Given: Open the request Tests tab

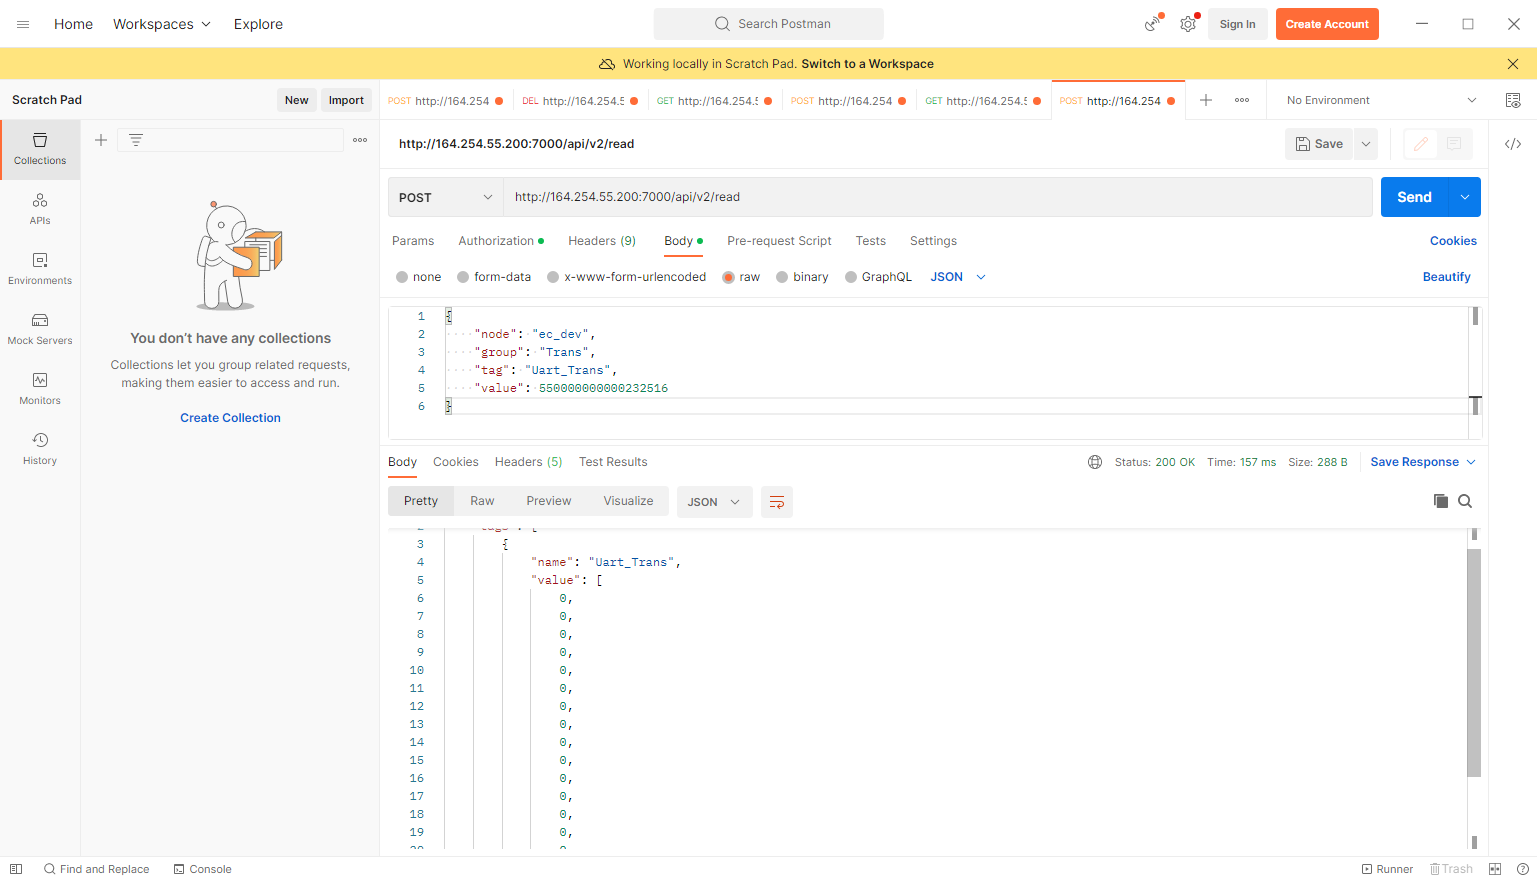Looking at the screenshot, I should click(871, 241).
